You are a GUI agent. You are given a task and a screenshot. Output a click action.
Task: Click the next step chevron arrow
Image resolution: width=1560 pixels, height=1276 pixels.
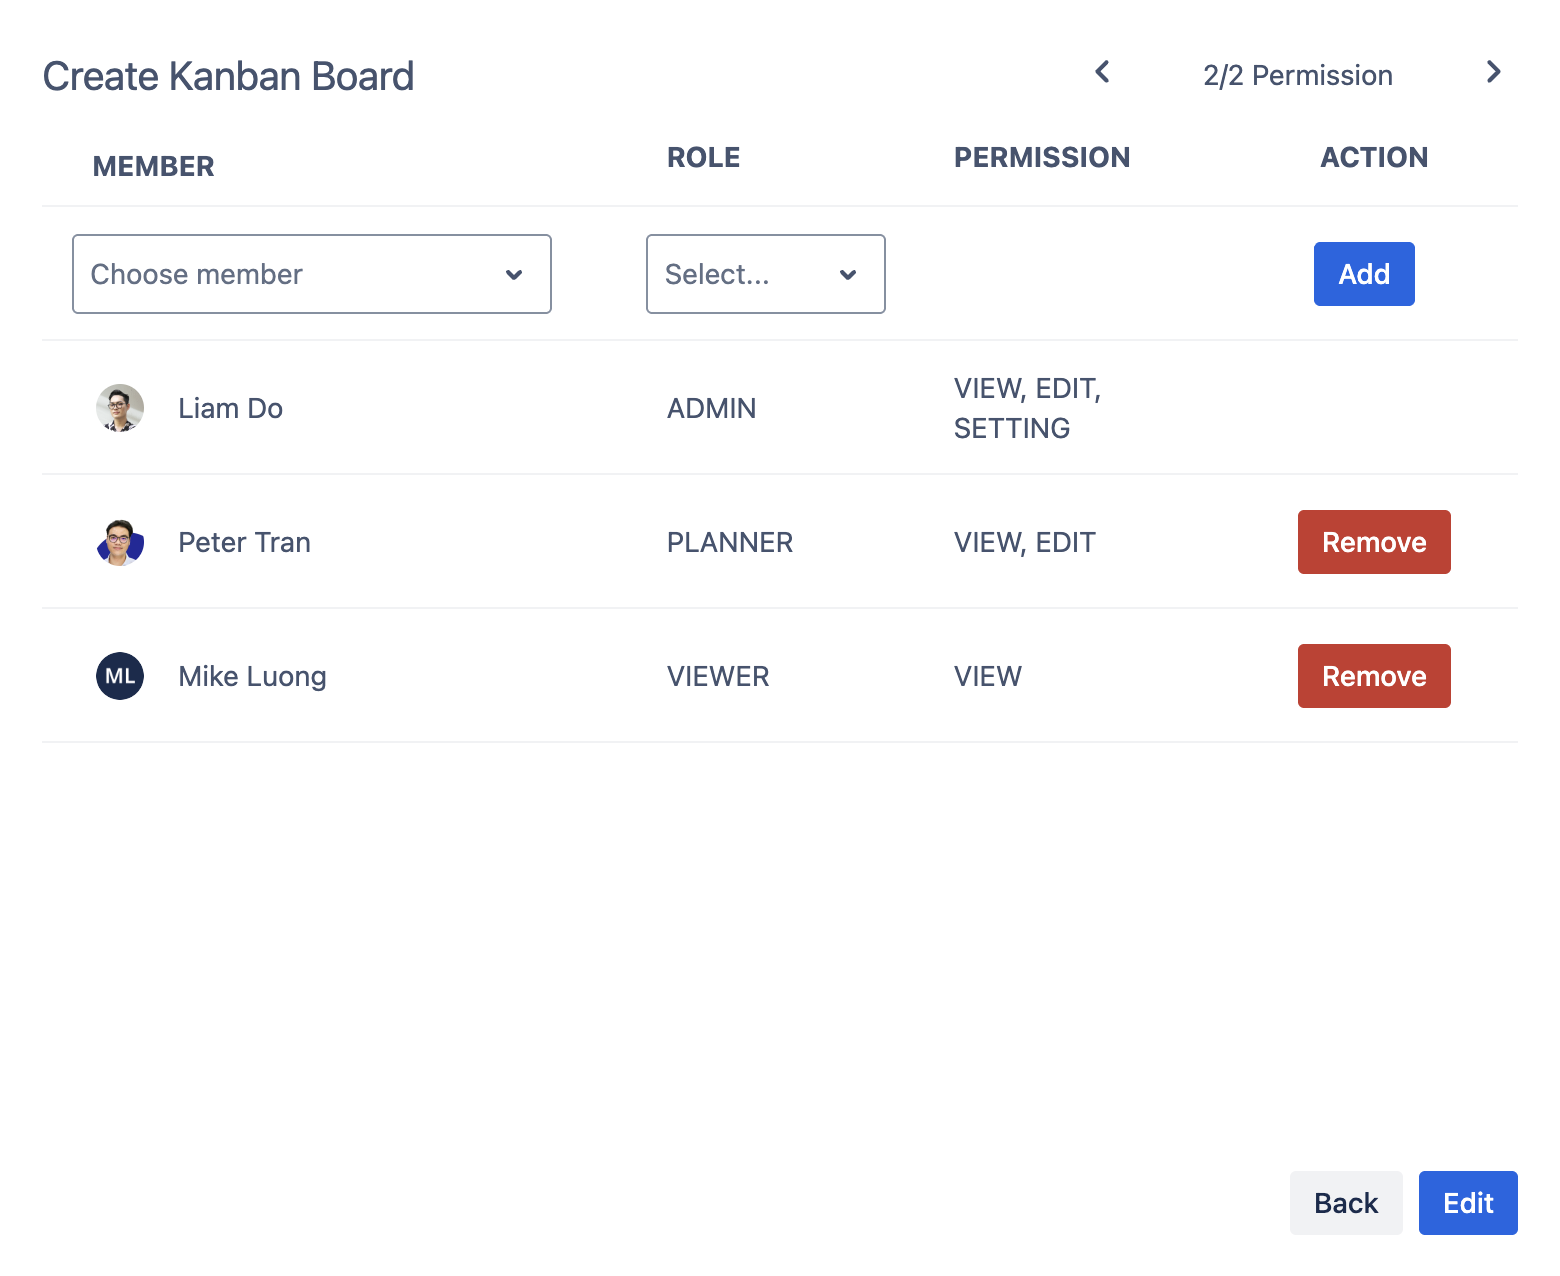pos(1493,72)
